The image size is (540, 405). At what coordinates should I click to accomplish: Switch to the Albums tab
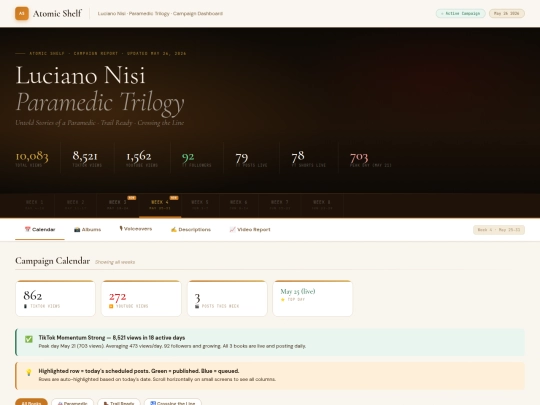click(87, 229)
